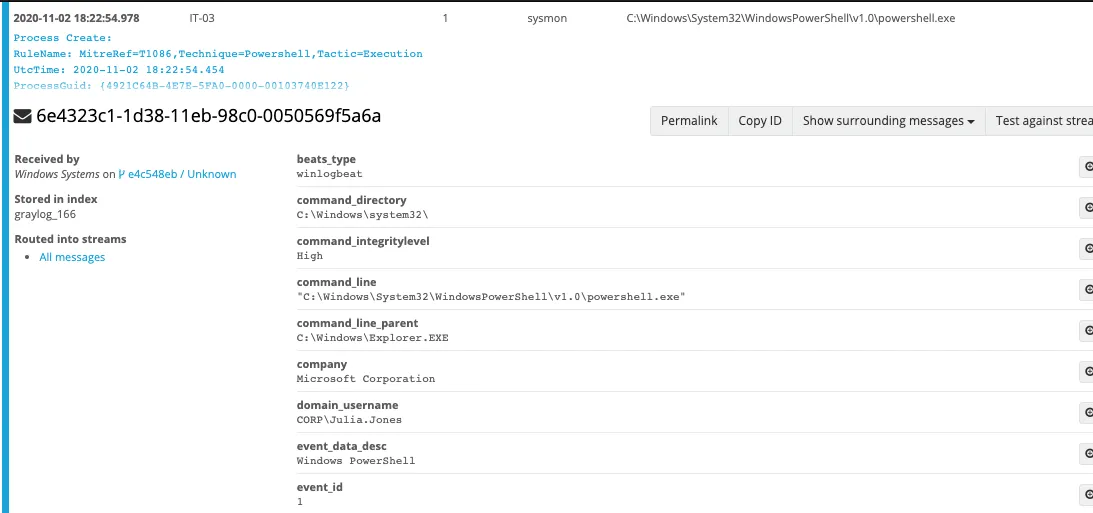Click the Permalink button
Image resolution: width=1093 pixels, height=513 pixels.
(x=689, y=121)
